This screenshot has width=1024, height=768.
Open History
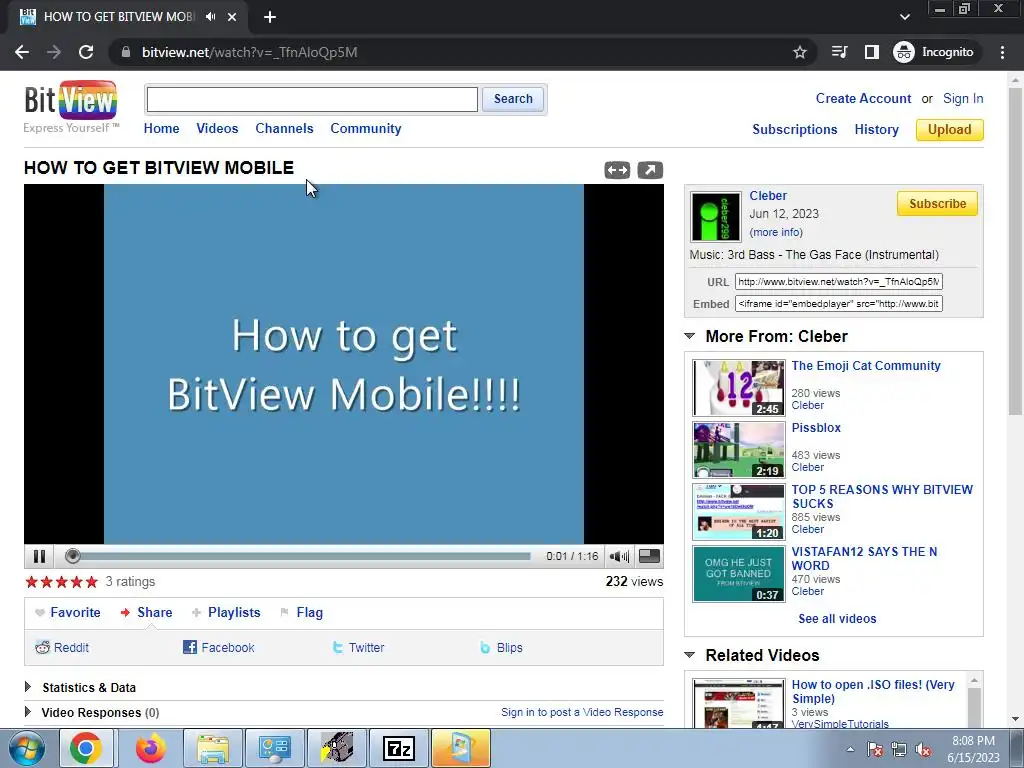876,129
